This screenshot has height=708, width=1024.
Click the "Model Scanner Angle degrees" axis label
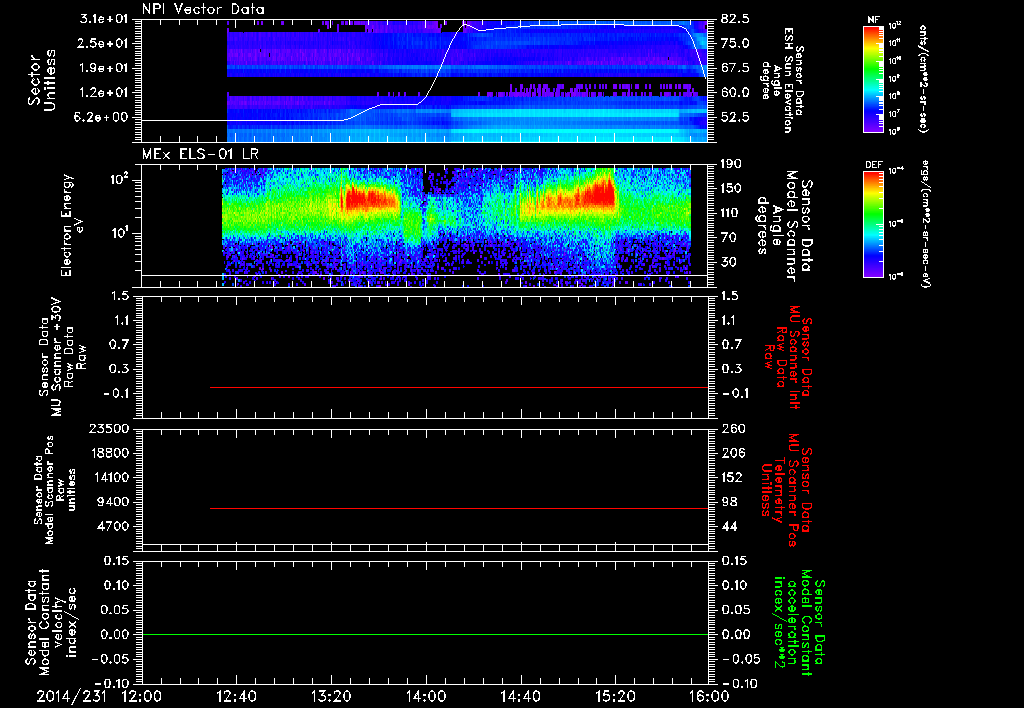pyautogui.click(x=777, y=225)
